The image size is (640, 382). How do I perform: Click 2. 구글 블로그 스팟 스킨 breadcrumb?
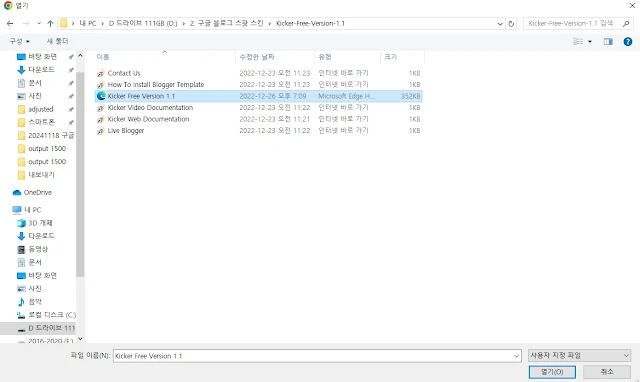[226, 24]
